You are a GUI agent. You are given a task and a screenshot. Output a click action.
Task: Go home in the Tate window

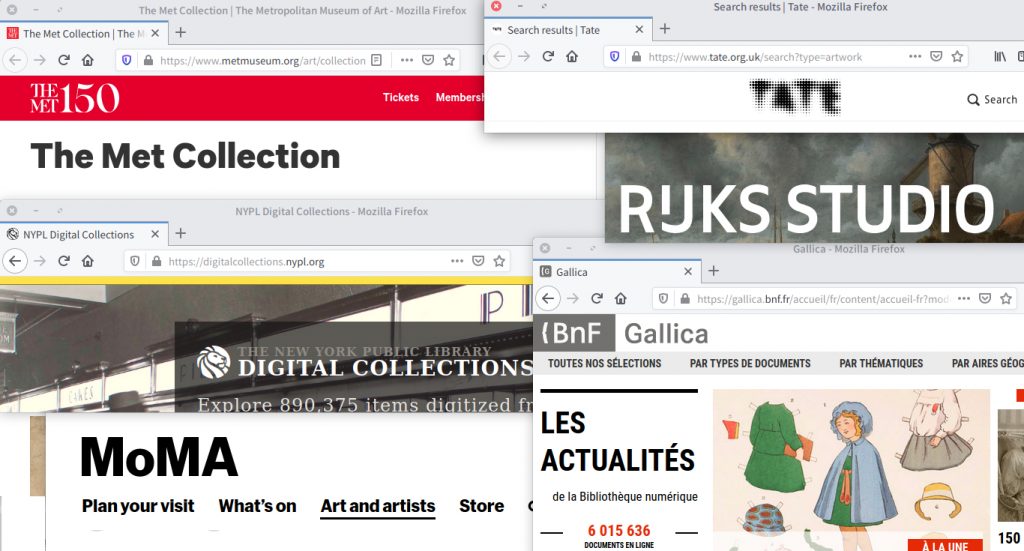point(572,56)
